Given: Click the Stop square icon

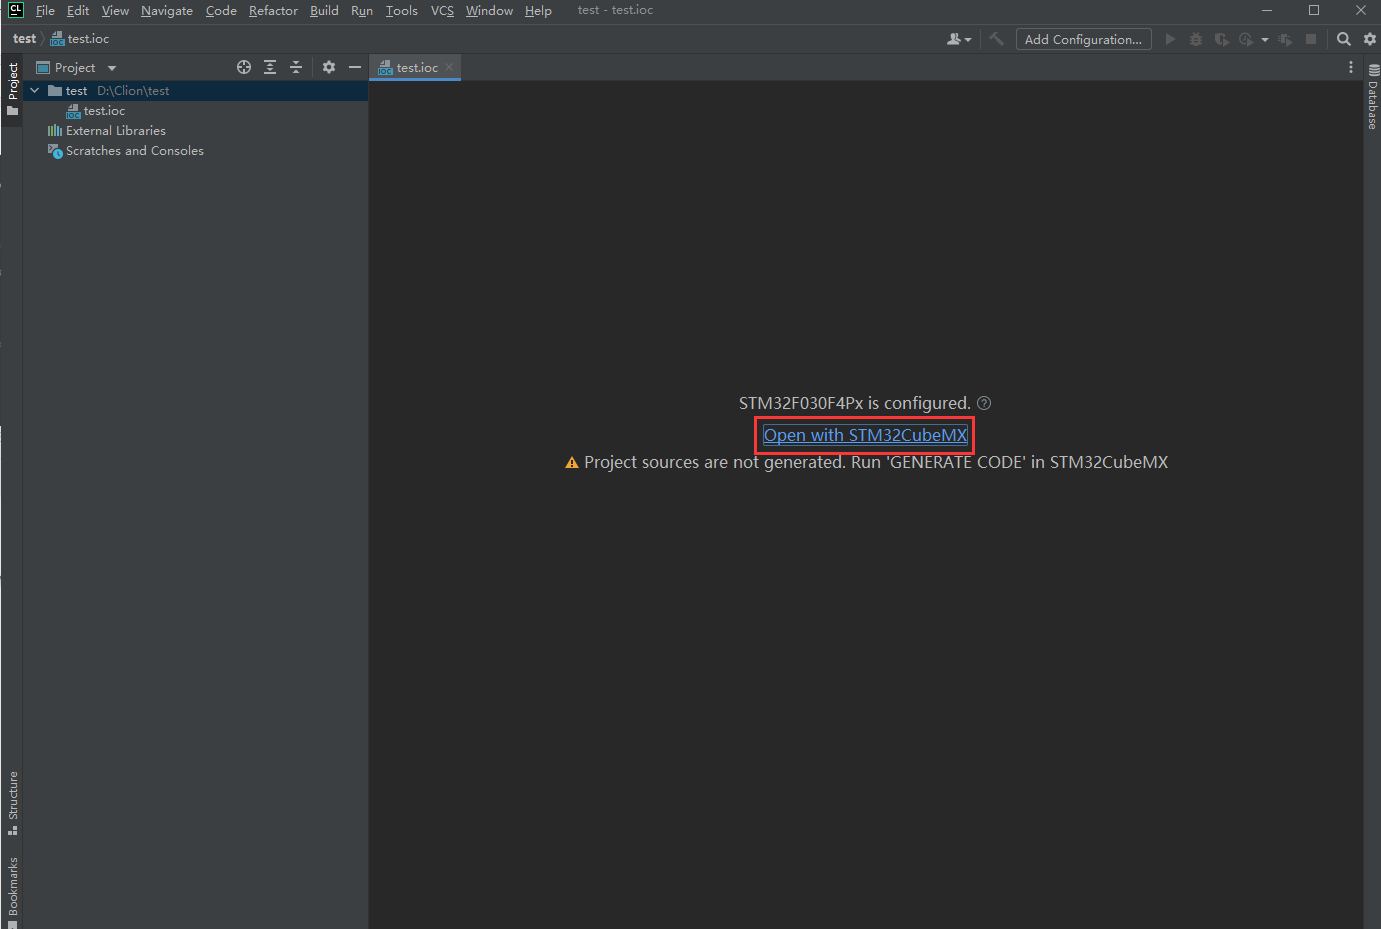Looking at the screenshot, I should pos(1311,39).
